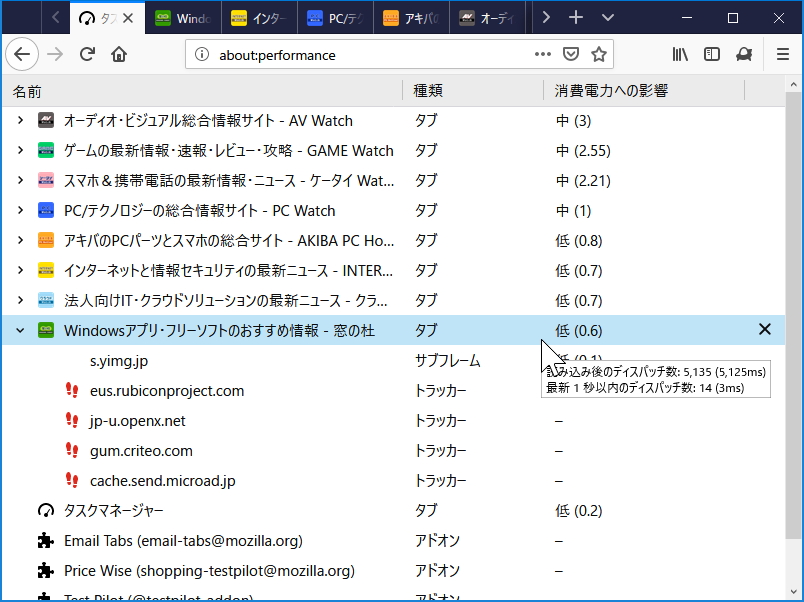
Task: Click the INTERNET Watch row favicon
Action: coord(46,270)
